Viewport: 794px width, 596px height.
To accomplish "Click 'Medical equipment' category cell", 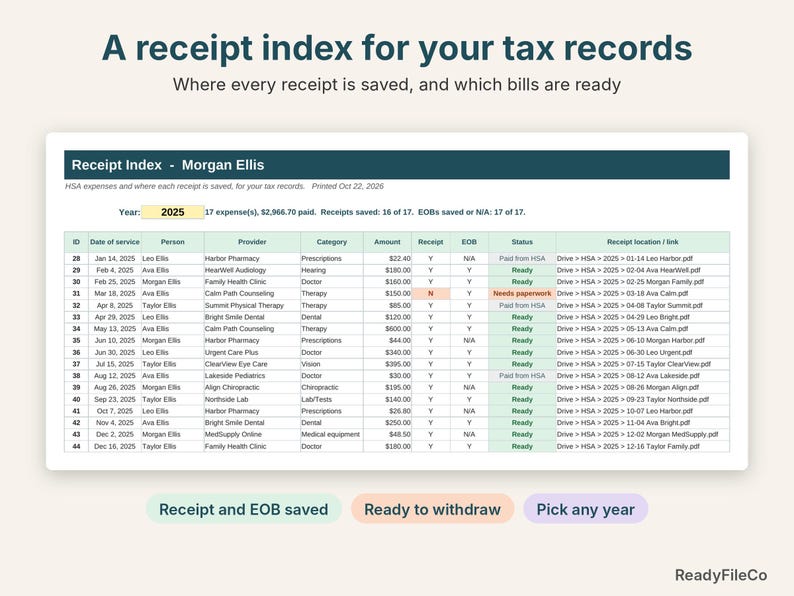I will 332,435.
